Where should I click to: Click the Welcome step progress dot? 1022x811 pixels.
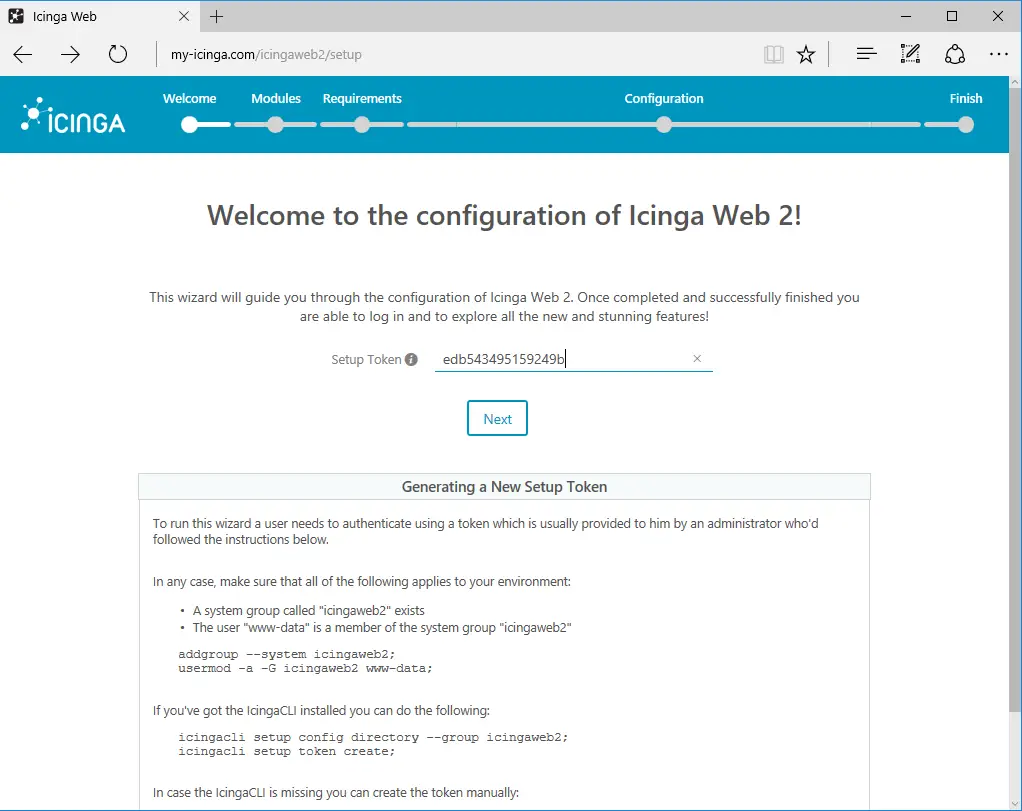tap(190, 125)
